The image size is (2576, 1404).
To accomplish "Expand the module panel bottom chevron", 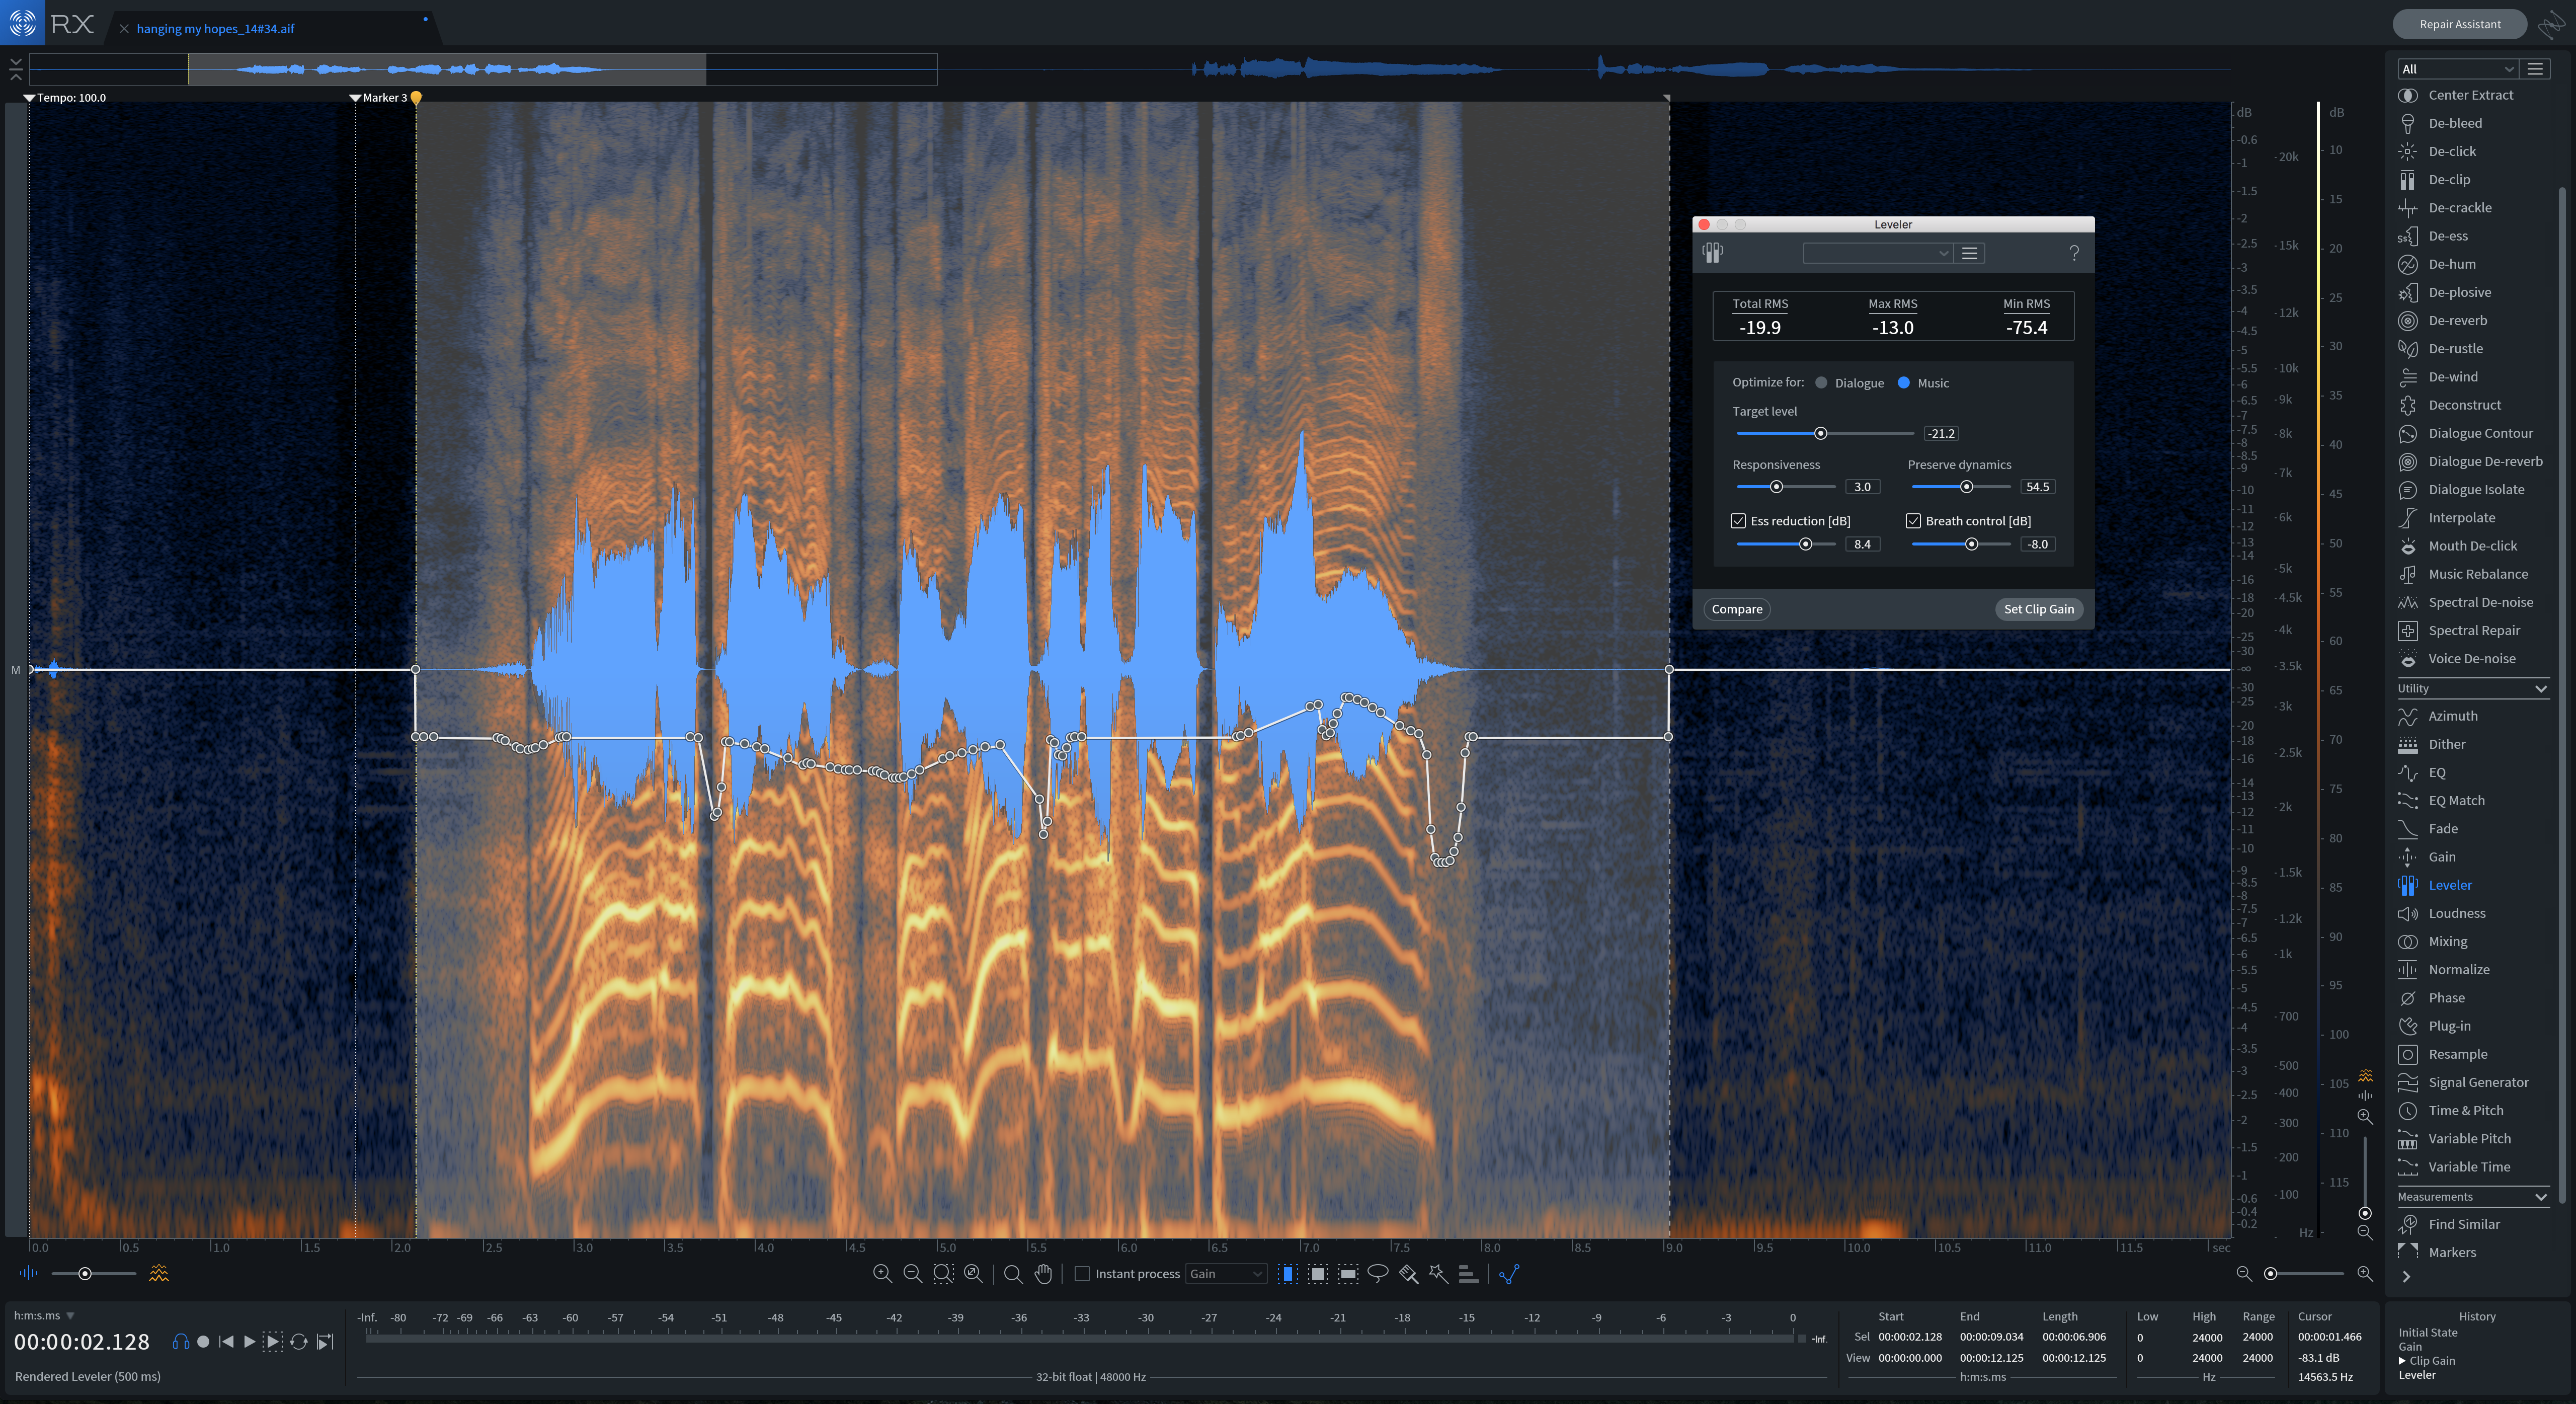I will [2406, 1277].
